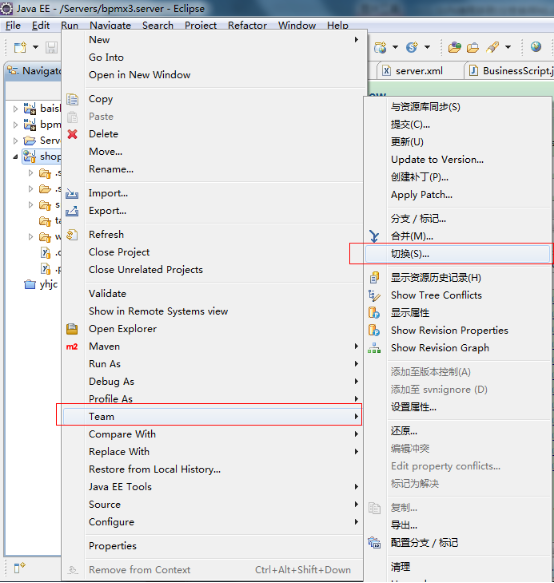The width and height of the screenshot is (554, 583).
Task: Choose 切换(S)... in Team submenu
Action: point(457,254)
